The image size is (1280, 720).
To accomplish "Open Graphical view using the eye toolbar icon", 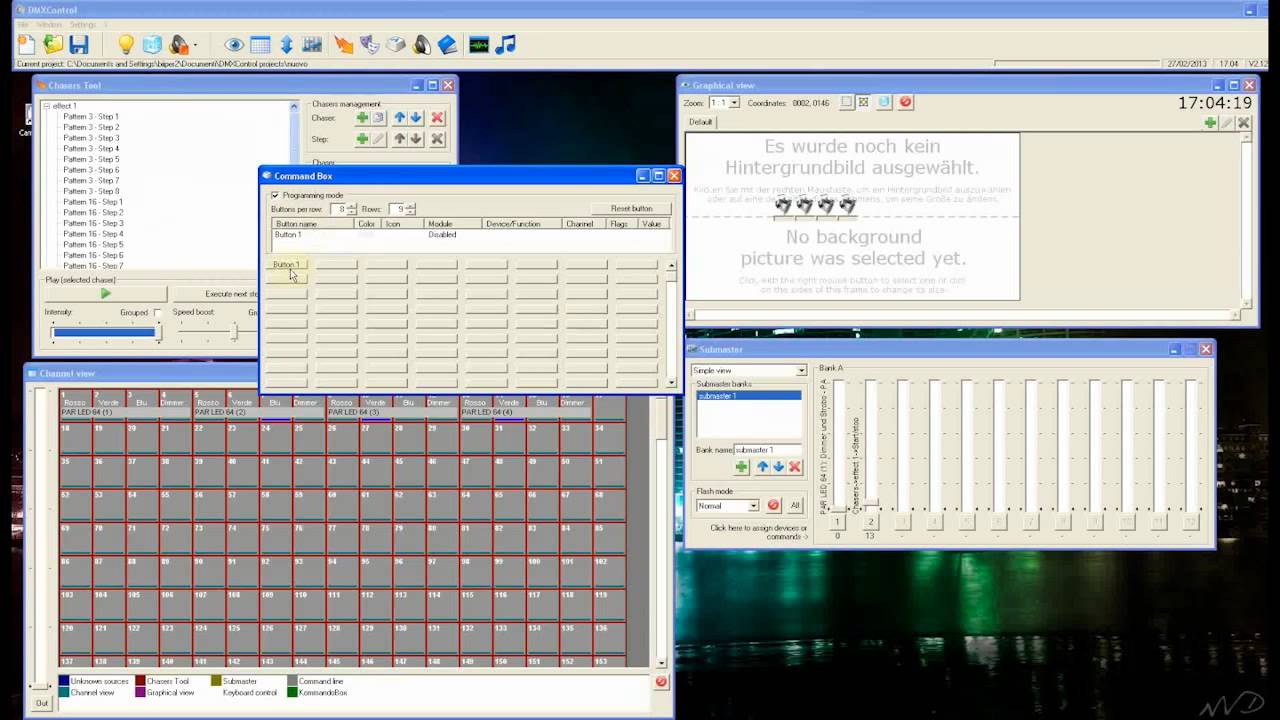I will pyautogui.click(x=234, y=44).
